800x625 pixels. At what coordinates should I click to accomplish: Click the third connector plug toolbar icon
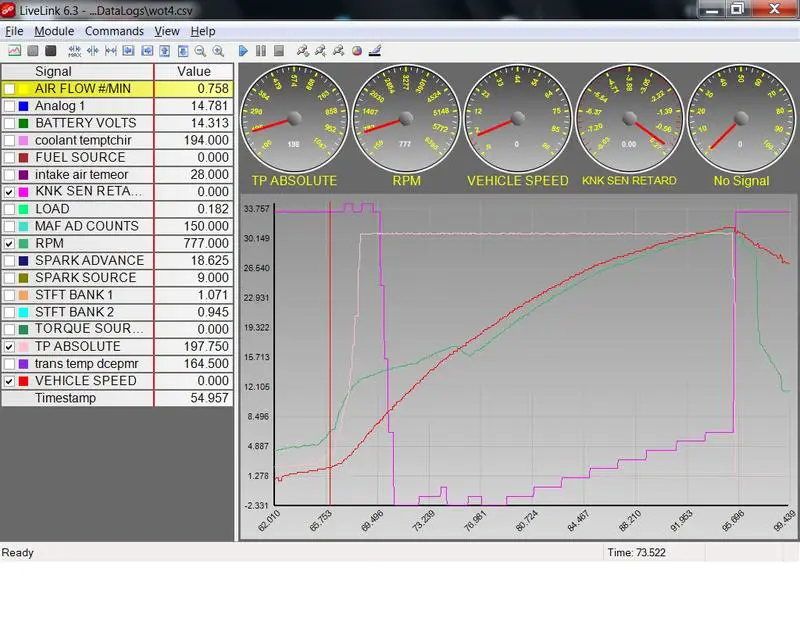[x=338, y=51]
